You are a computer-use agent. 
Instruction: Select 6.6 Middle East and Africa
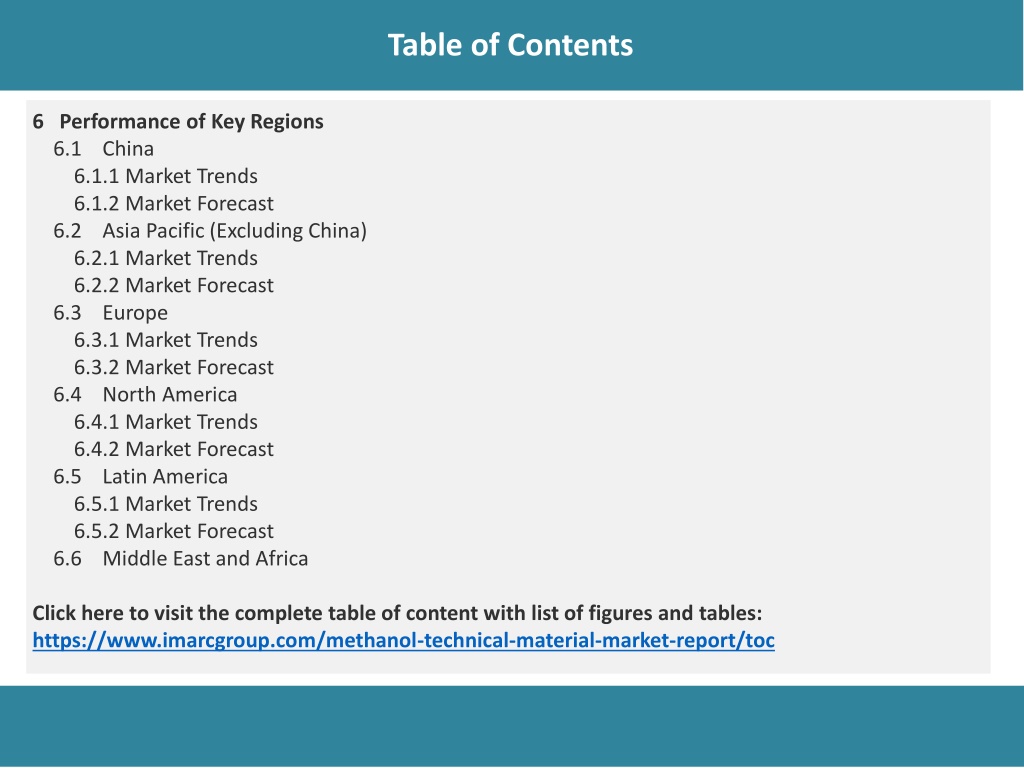point(181,558)
